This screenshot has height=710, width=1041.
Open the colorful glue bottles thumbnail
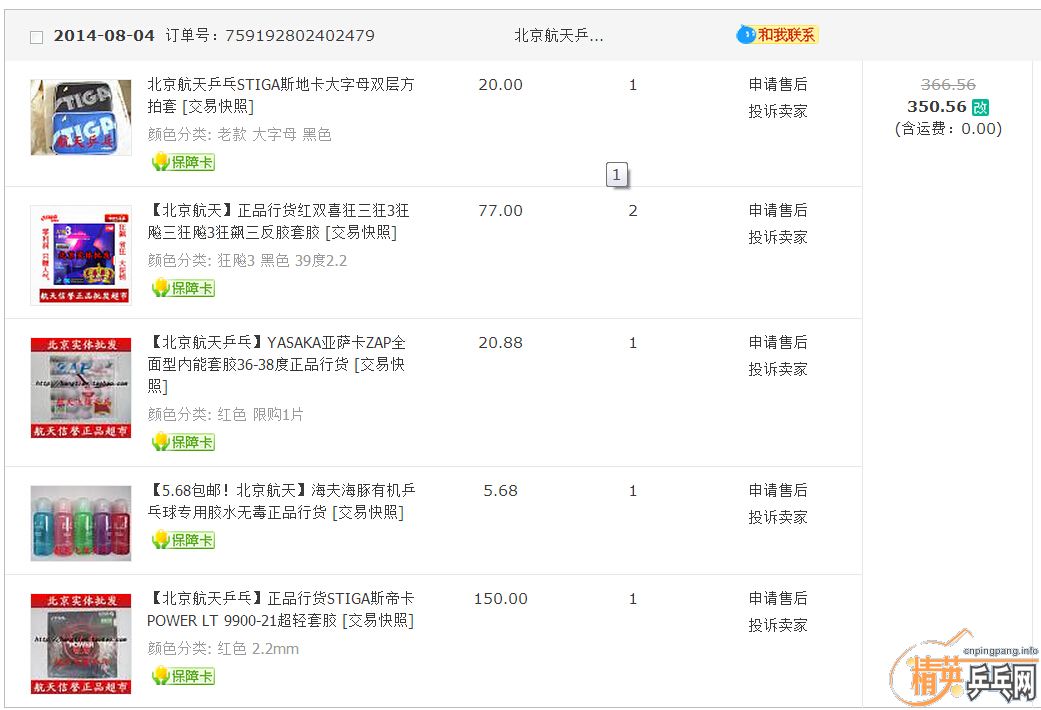(x=81, y=523)
